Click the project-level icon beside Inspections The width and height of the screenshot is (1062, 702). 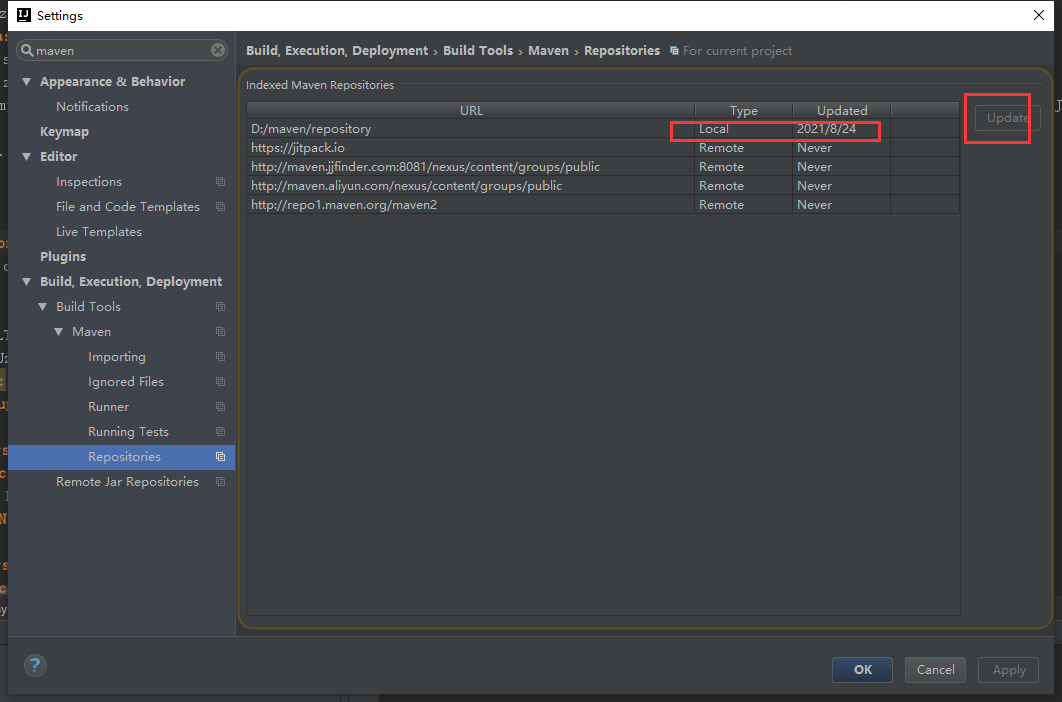220,182
